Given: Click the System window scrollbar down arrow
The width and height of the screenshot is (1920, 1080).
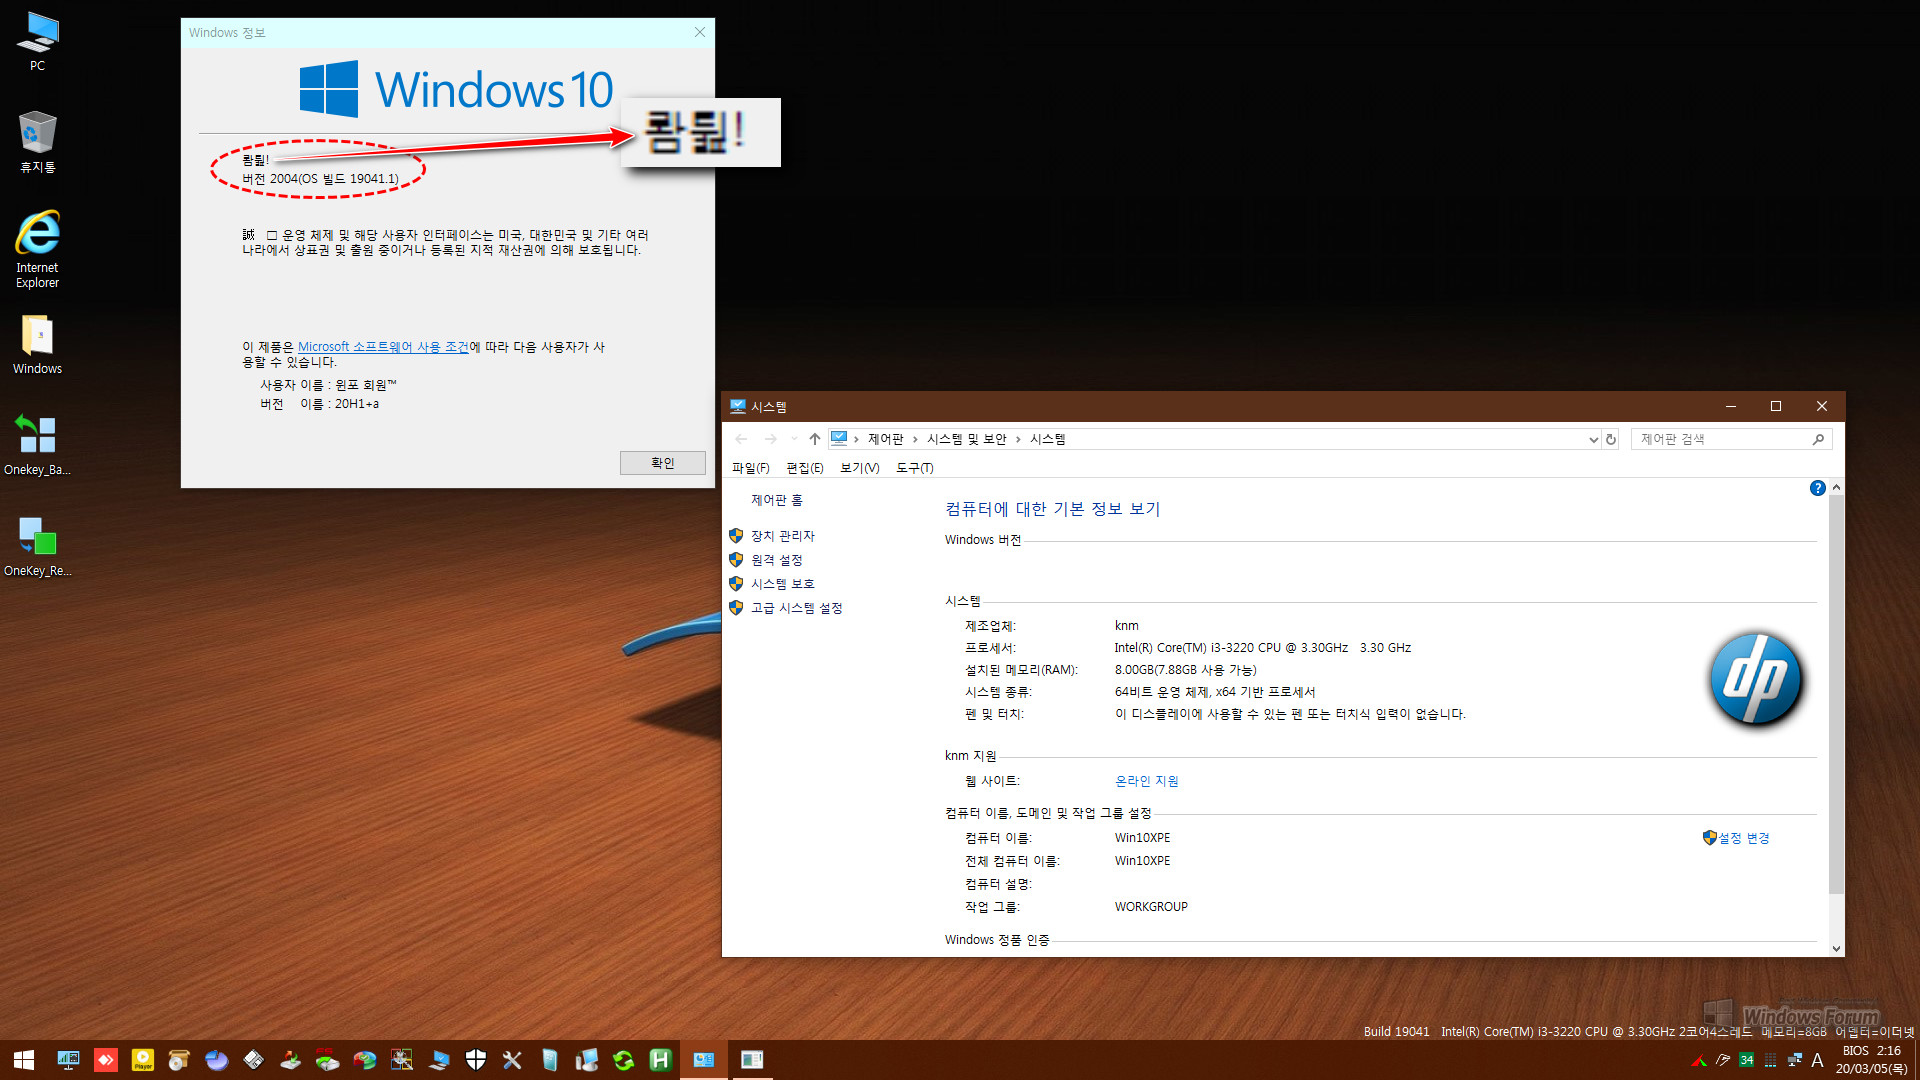Looking at the screenshot, I should pos(1836,948).
